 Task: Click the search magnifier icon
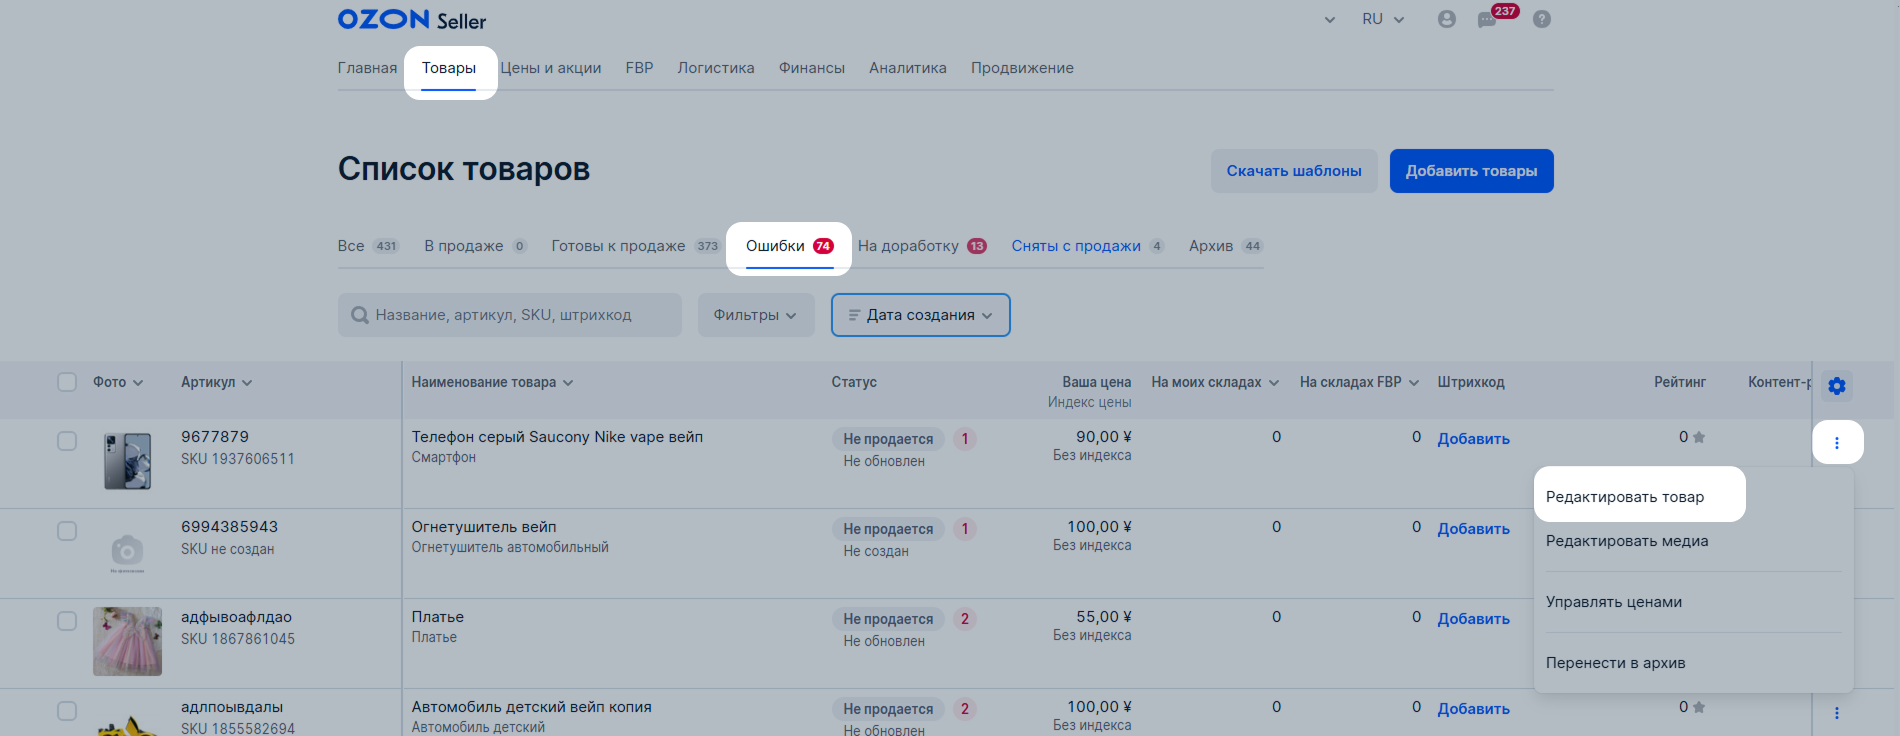click(360, 315)
